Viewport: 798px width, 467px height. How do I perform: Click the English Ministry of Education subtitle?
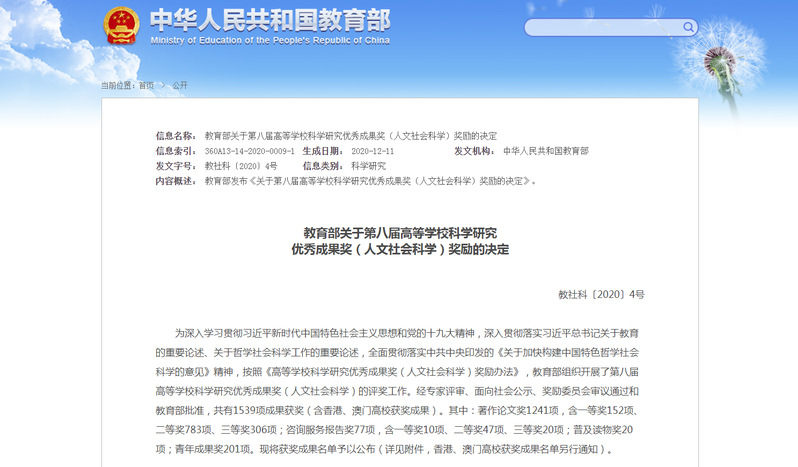click(269, 41)
